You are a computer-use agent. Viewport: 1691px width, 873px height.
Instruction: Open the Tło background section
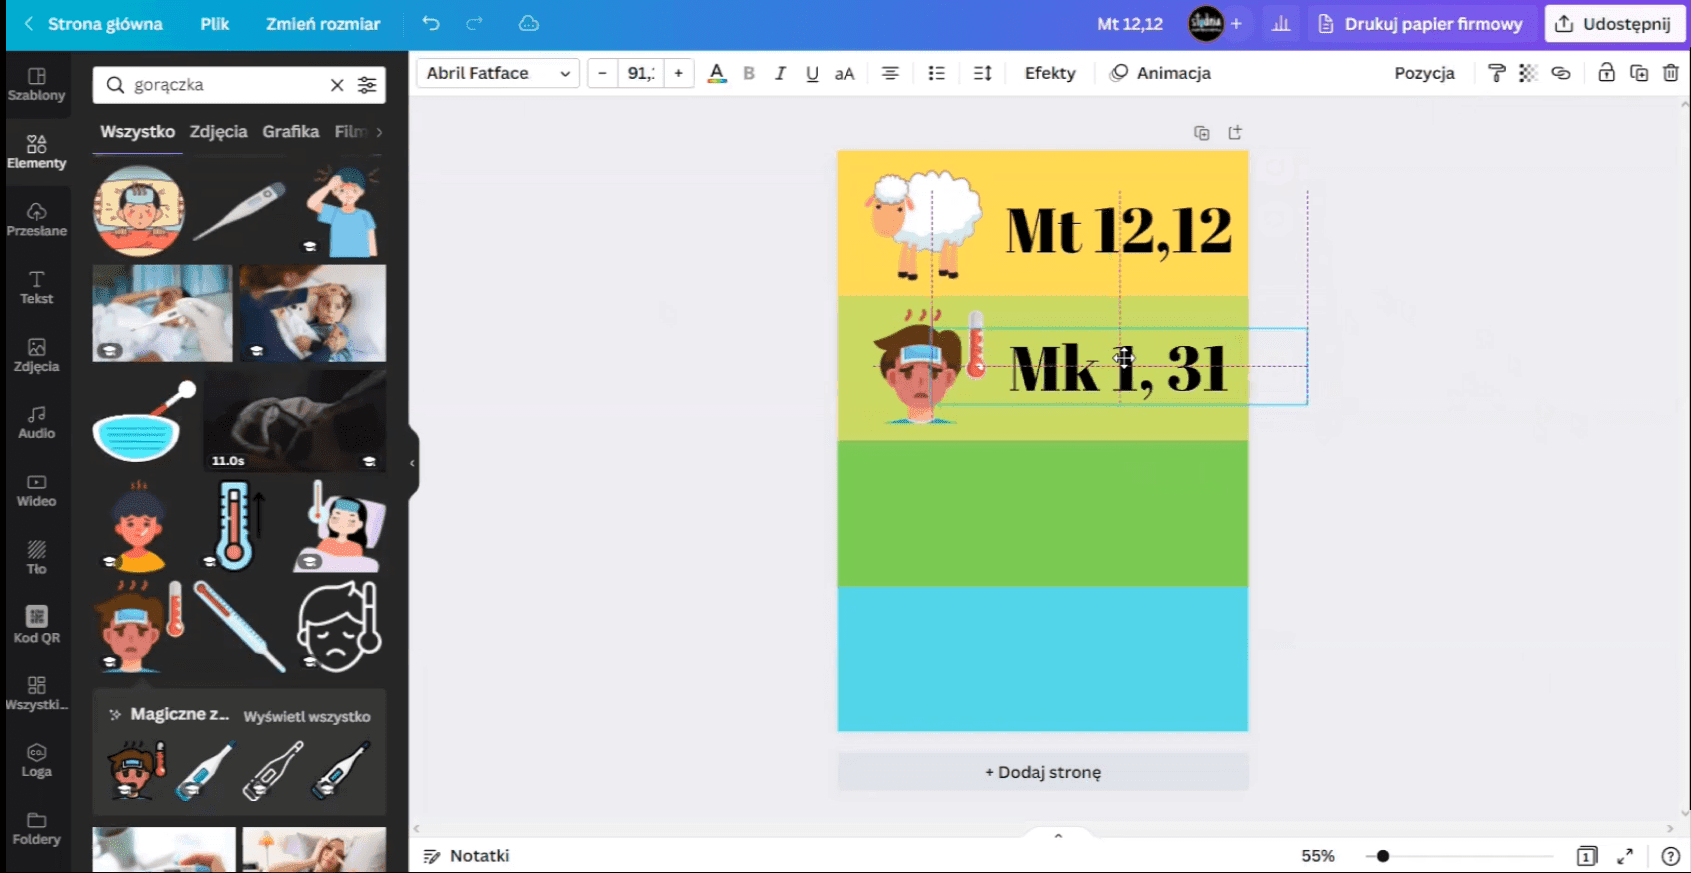tap(37, 558)
